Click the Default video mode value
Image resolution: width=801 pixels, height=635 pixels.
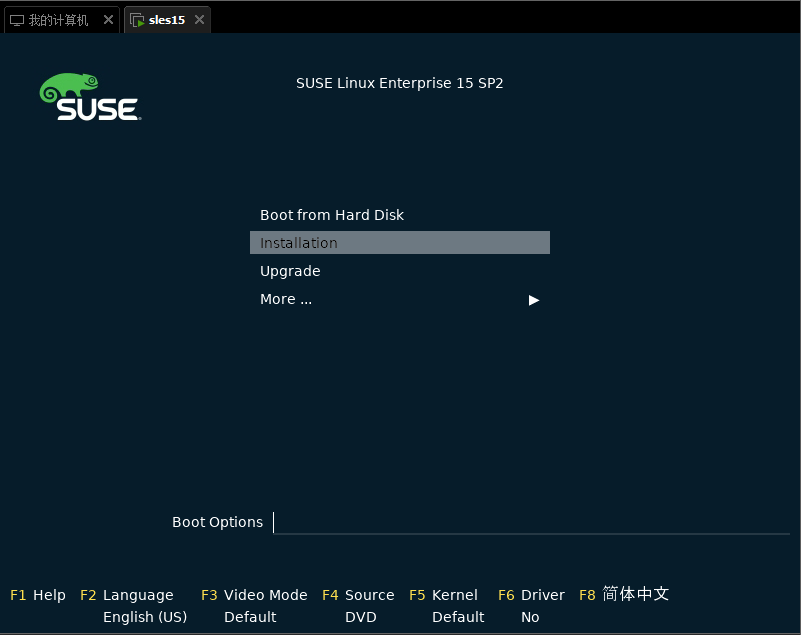pos(250,617)
